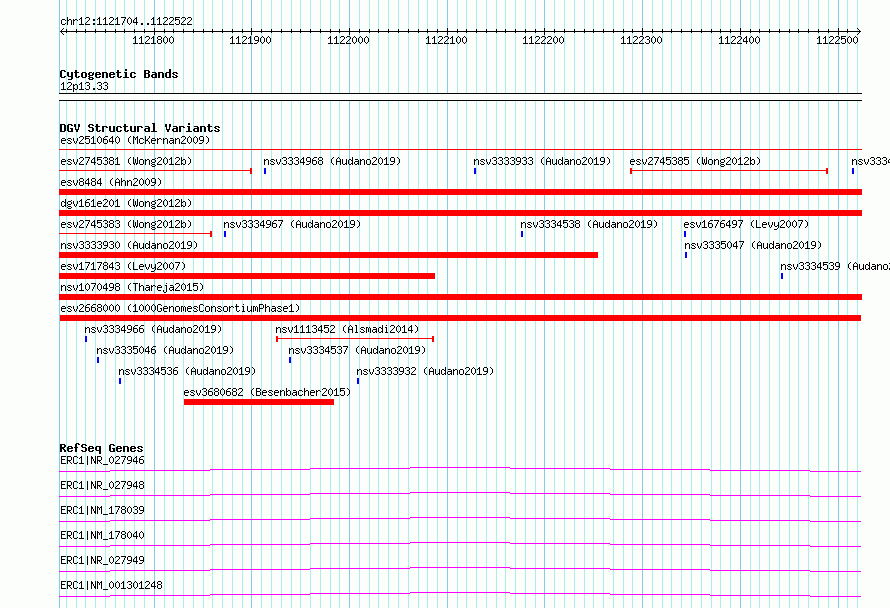Open nsv1070498 (Thareja2015) variant
This screenshot has width=890, height=608.
pos(132,287)
